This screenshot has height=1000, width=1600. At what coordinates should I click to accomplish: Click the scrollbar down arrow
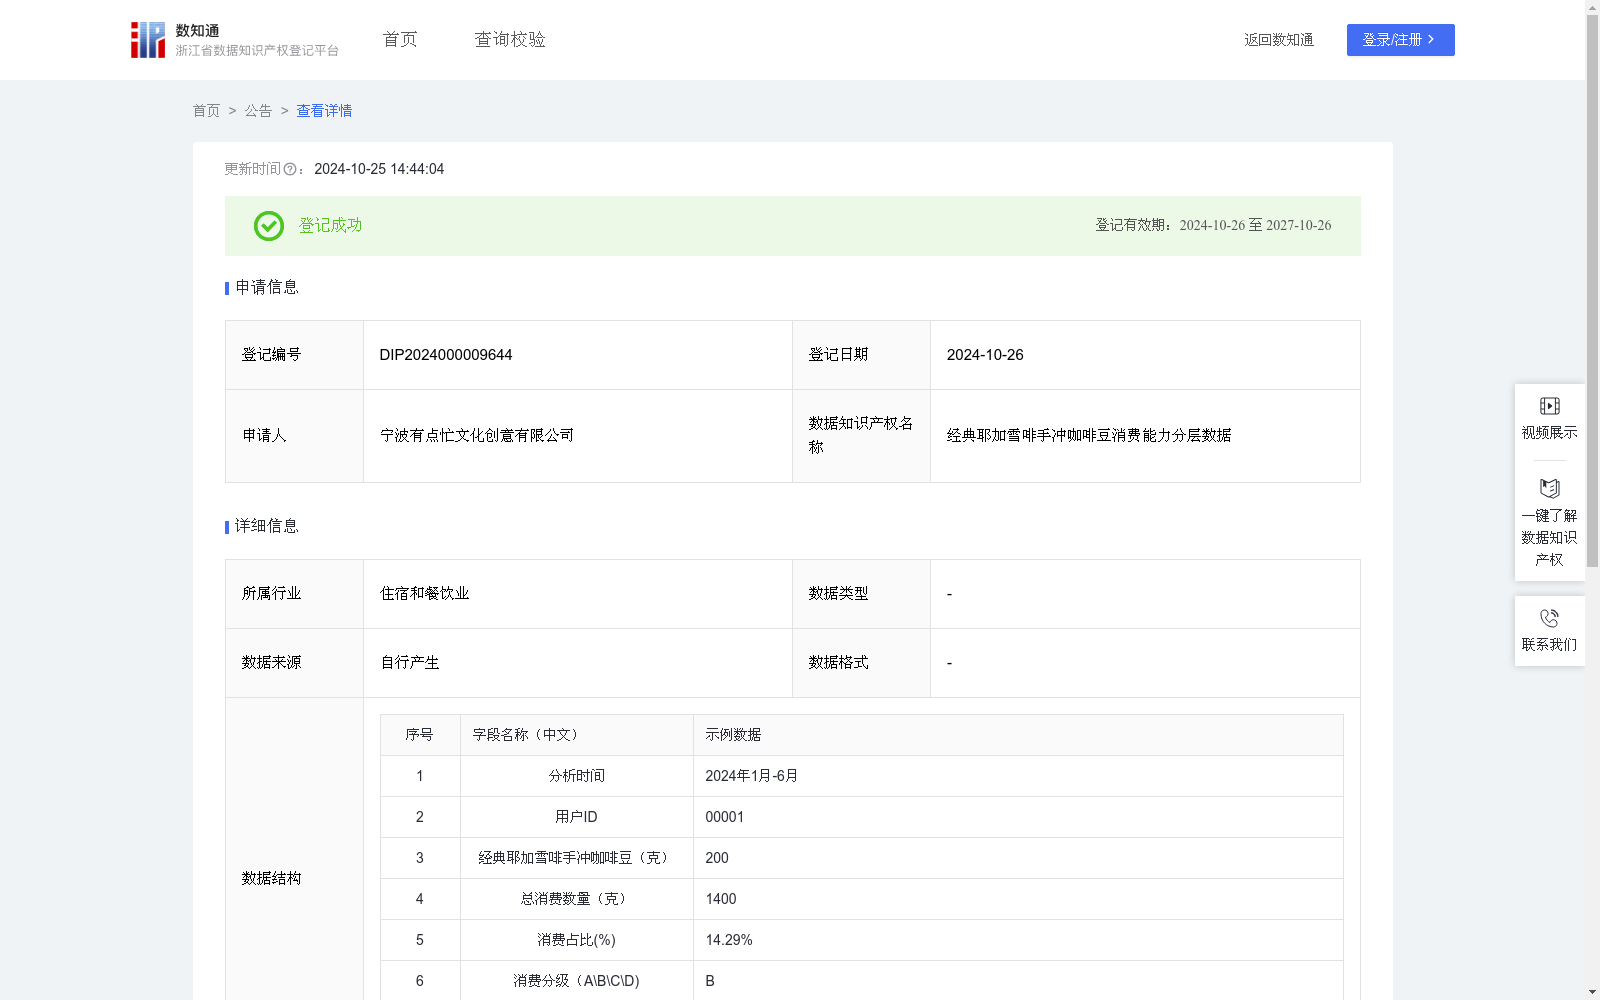(x=1592, y=992)
